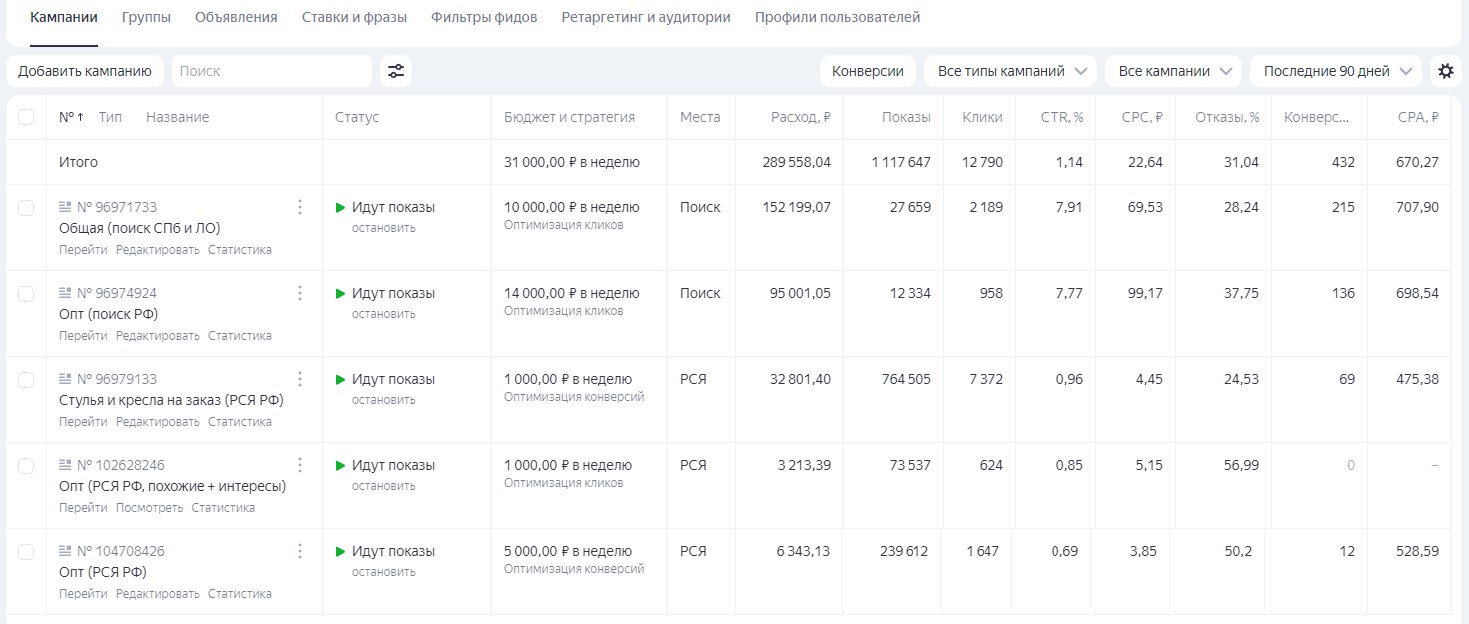Open three-dot menu for campaign 96974924

[300, 293]
